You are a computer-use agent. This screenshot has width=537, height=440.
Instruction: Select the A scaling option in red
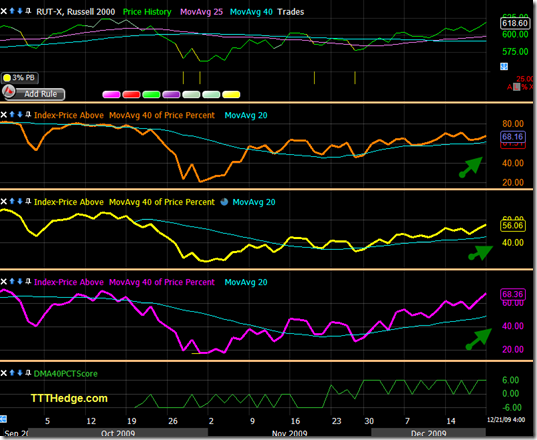click(509, 87)
